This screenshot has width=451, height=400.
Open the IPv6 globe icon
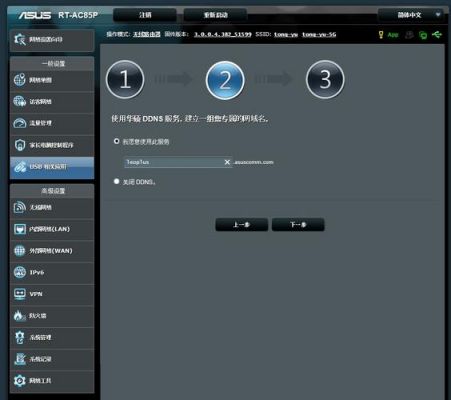coord(19,272)
